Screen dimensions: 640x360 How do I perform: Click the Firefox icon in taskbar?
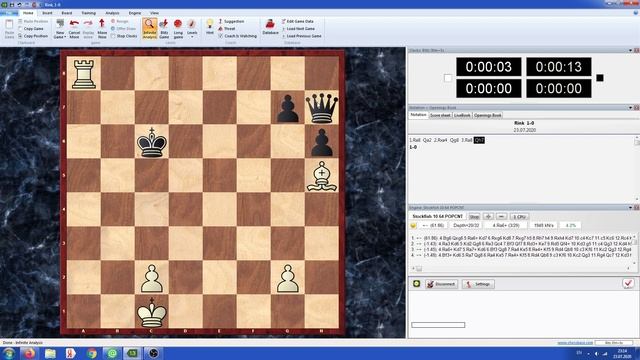[x=29, y=353]
